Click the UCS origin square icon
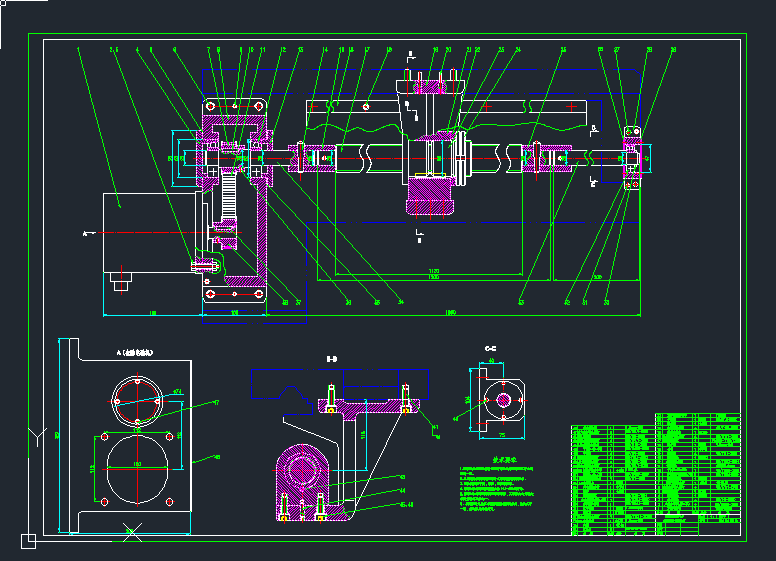 (x=28, y=541)
